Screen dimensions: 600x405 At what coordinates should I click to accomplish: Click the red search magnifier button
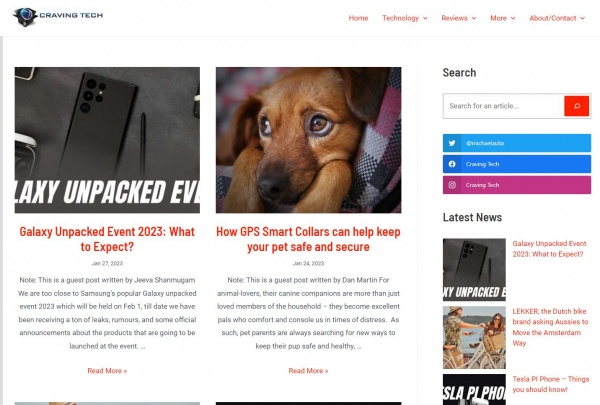(576, 106)
